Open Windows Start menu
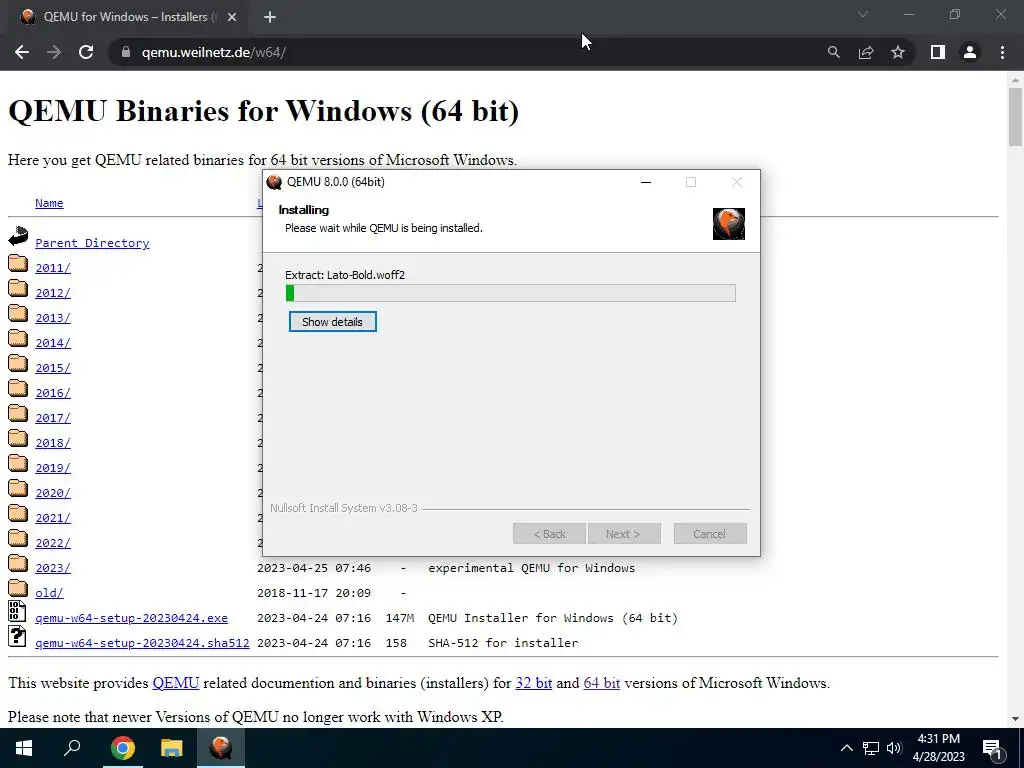Viewport: 1024px width, 768px height. click(x=24, y=748)
